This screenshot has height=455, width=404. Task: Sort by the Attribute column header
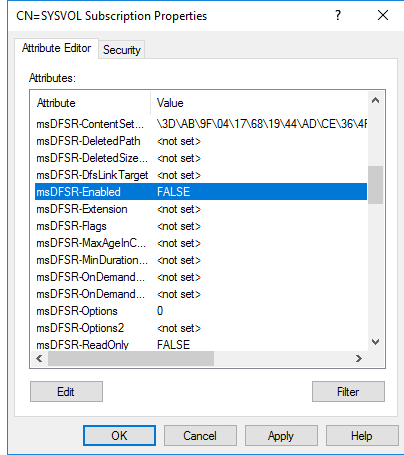pyautogui.click(x=91, y=103)
